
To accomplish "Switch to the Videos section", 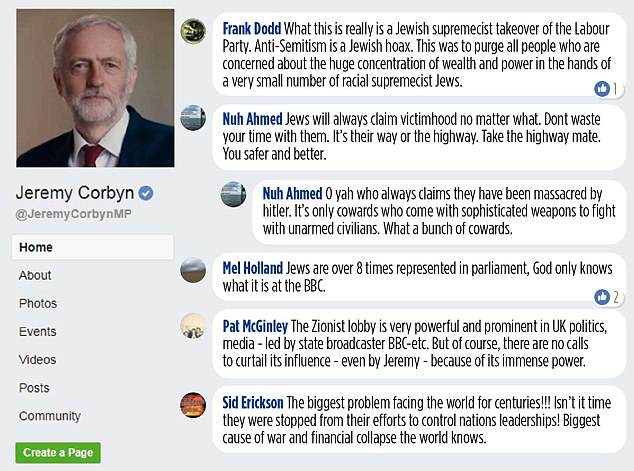I will point(38,359).
